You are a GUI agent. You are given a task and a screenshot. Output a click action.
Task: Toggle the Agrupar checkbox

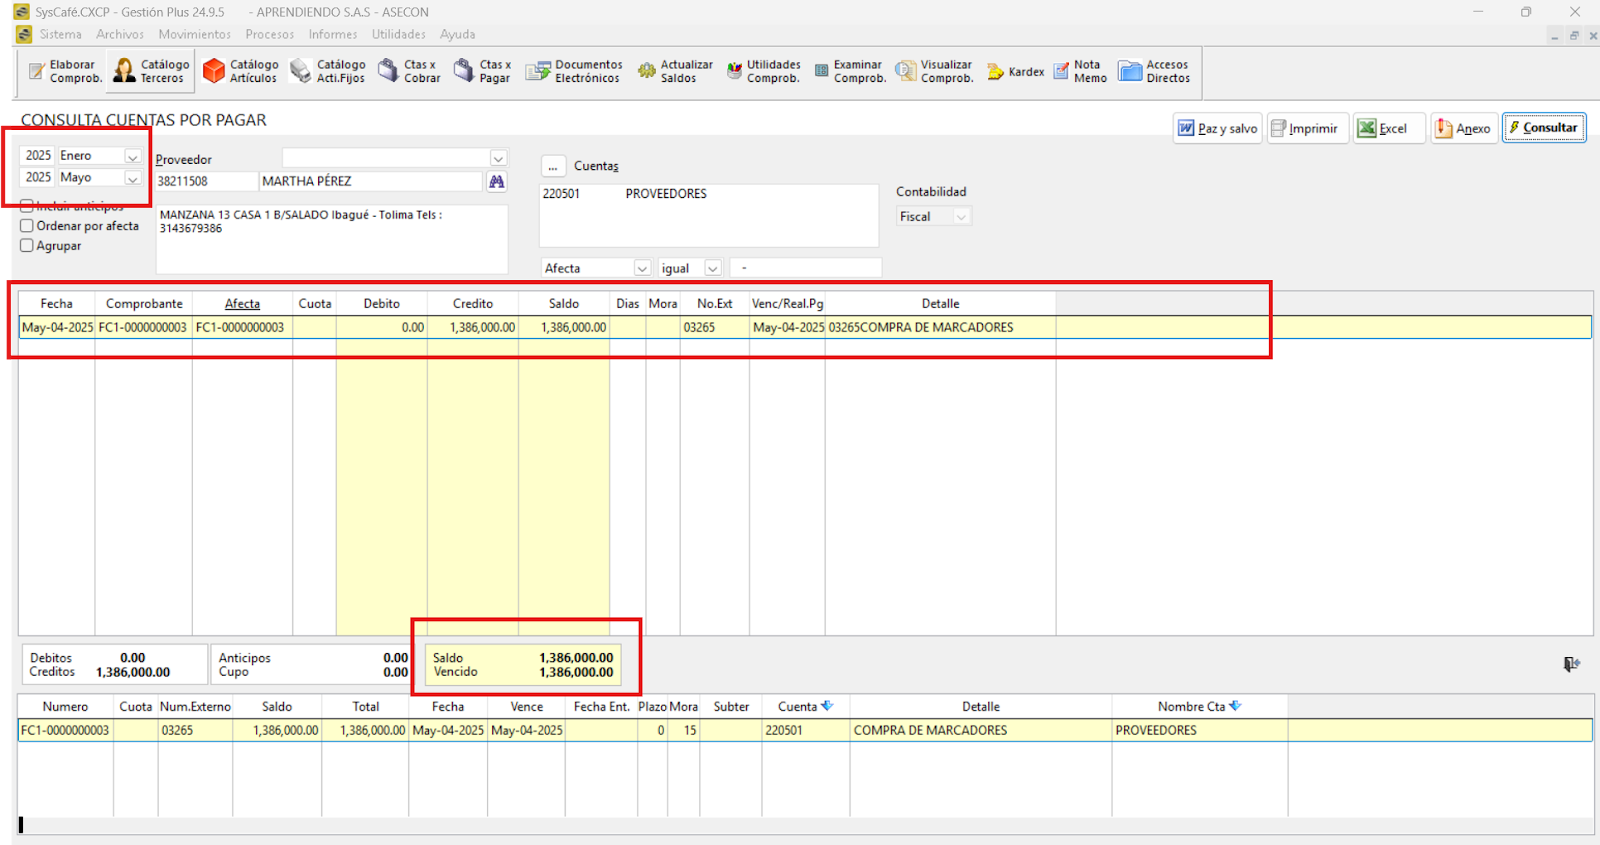(x=27, y=246)
